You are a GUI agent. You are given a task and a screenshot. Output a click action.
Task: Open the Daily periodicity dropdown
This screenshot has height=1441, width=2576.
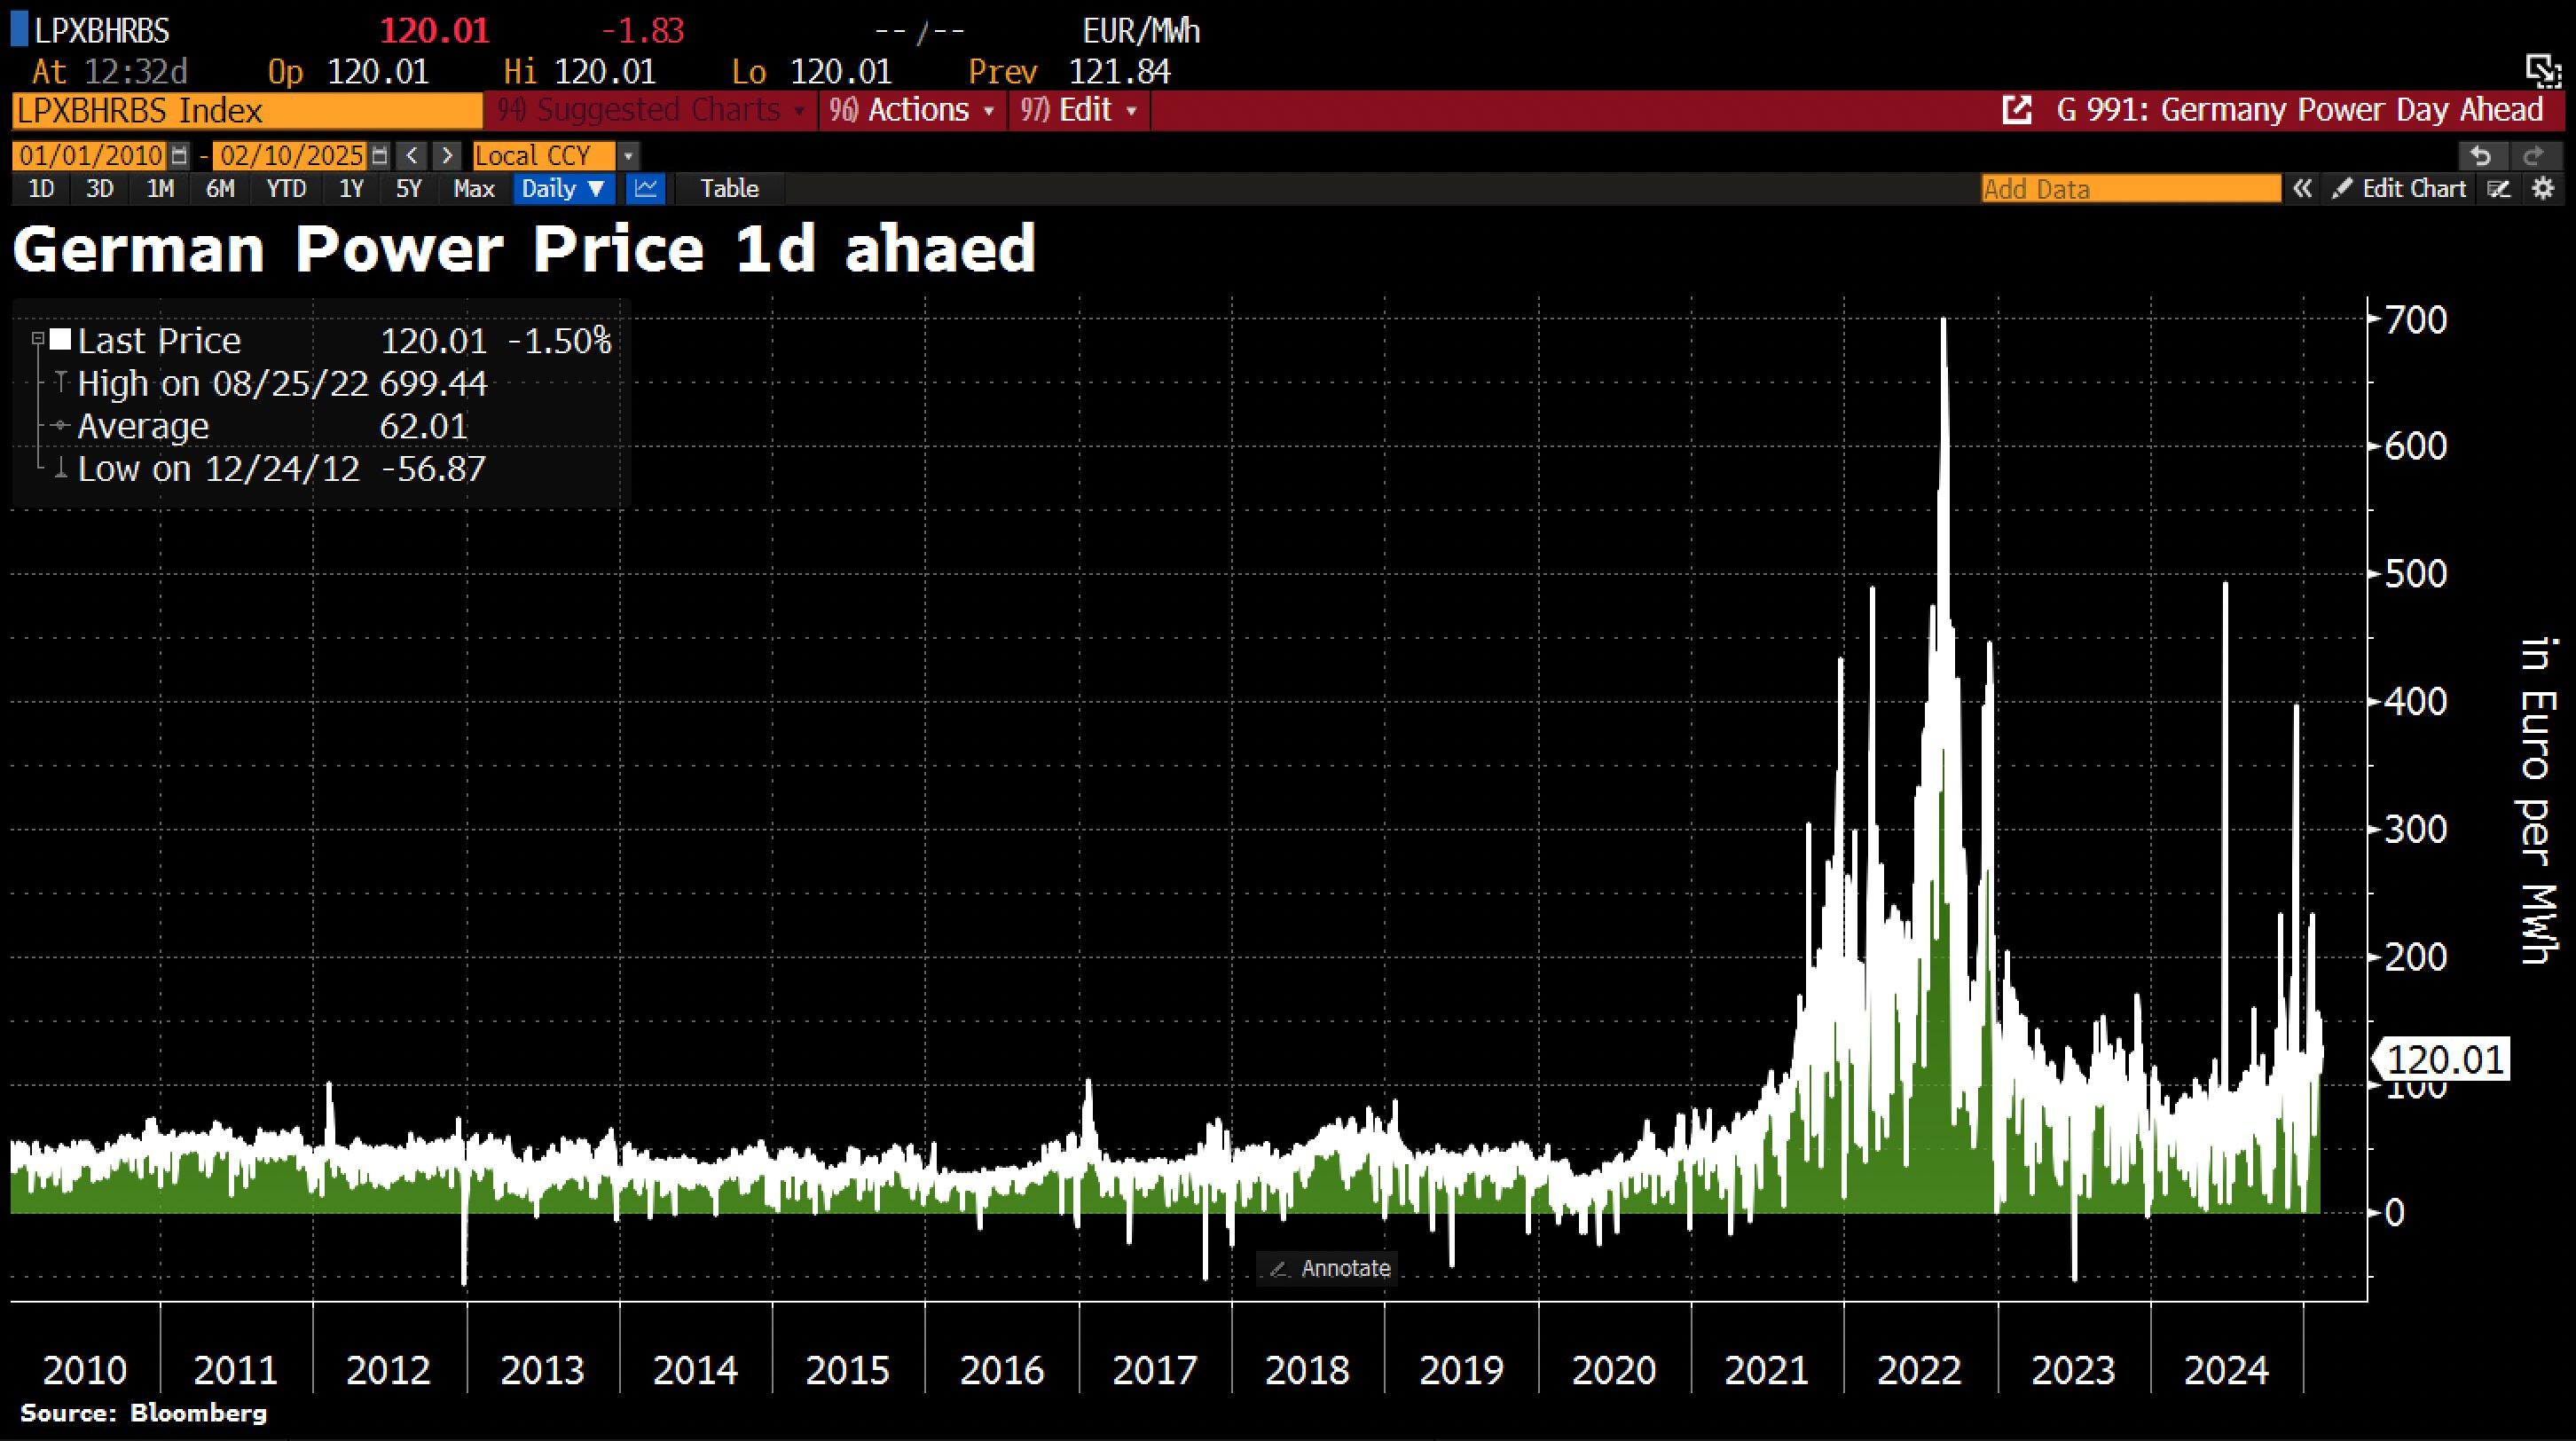(x=563, y=189)
